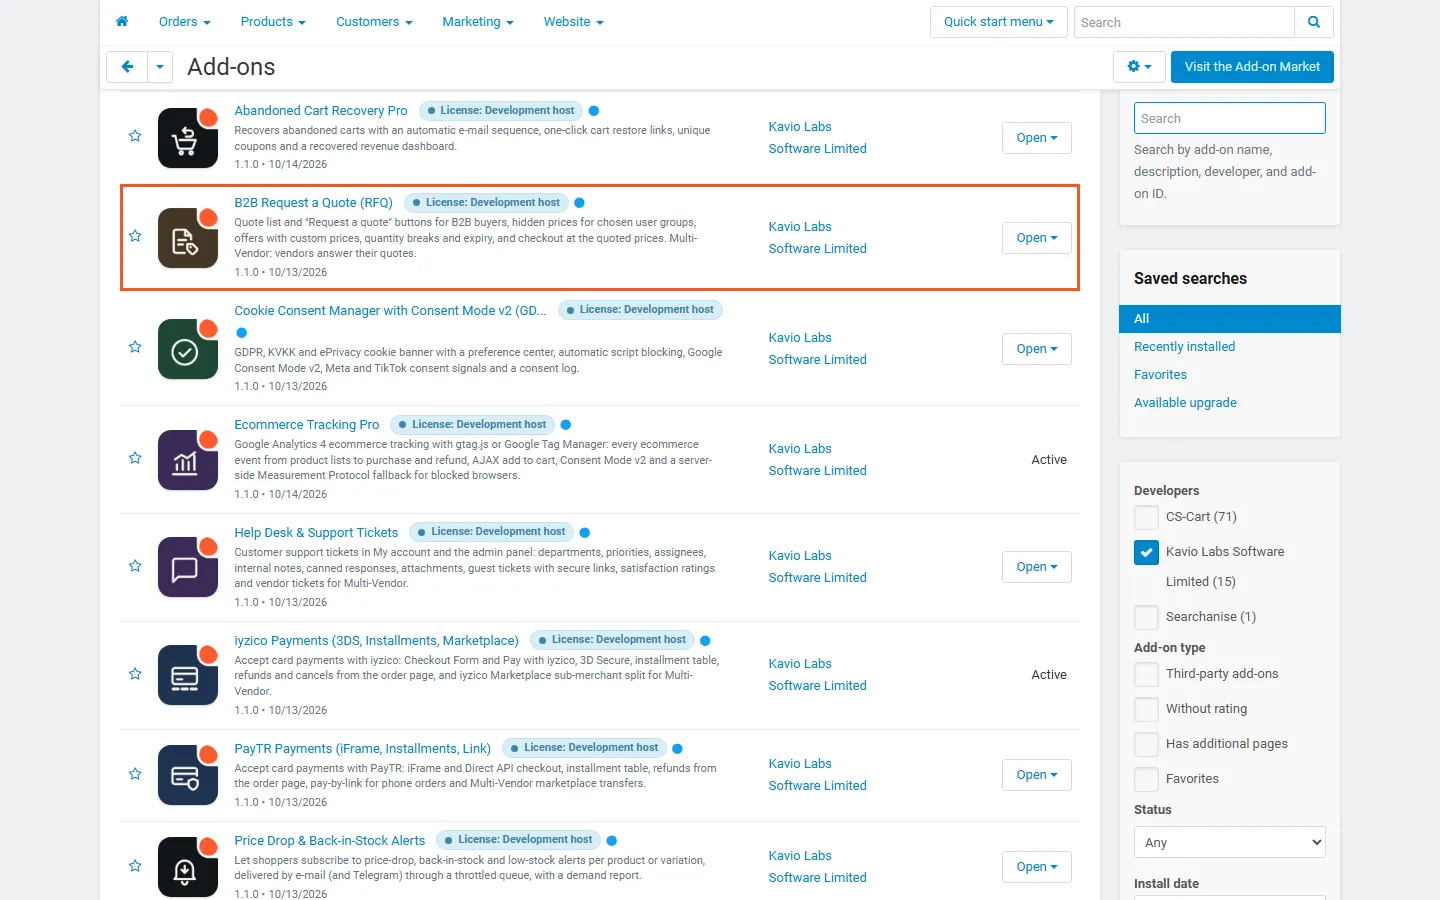Star the iyzico Payments add-on
Screen dimensions: 1440x900
135,674
